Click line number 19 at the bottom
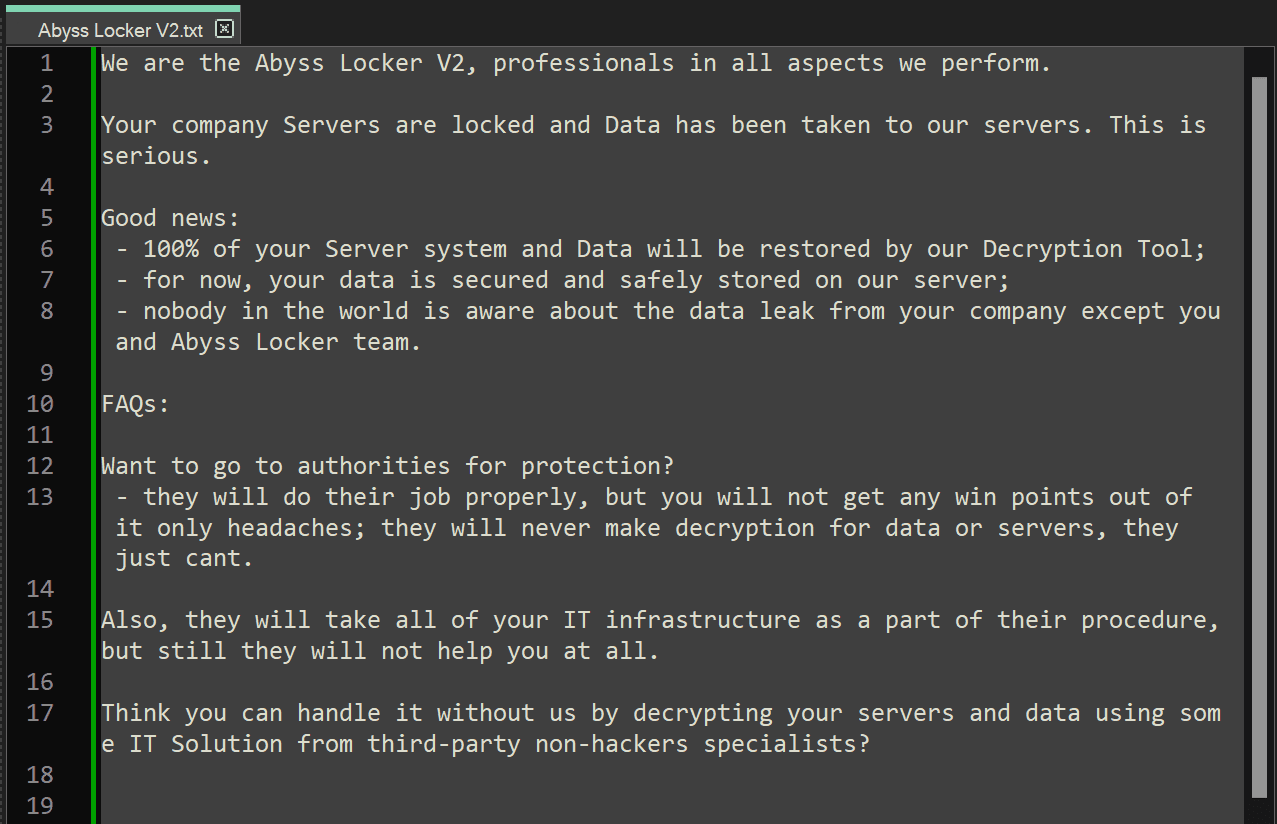Viewport: 1277px width, 824px height. click(x=40, y=806)
